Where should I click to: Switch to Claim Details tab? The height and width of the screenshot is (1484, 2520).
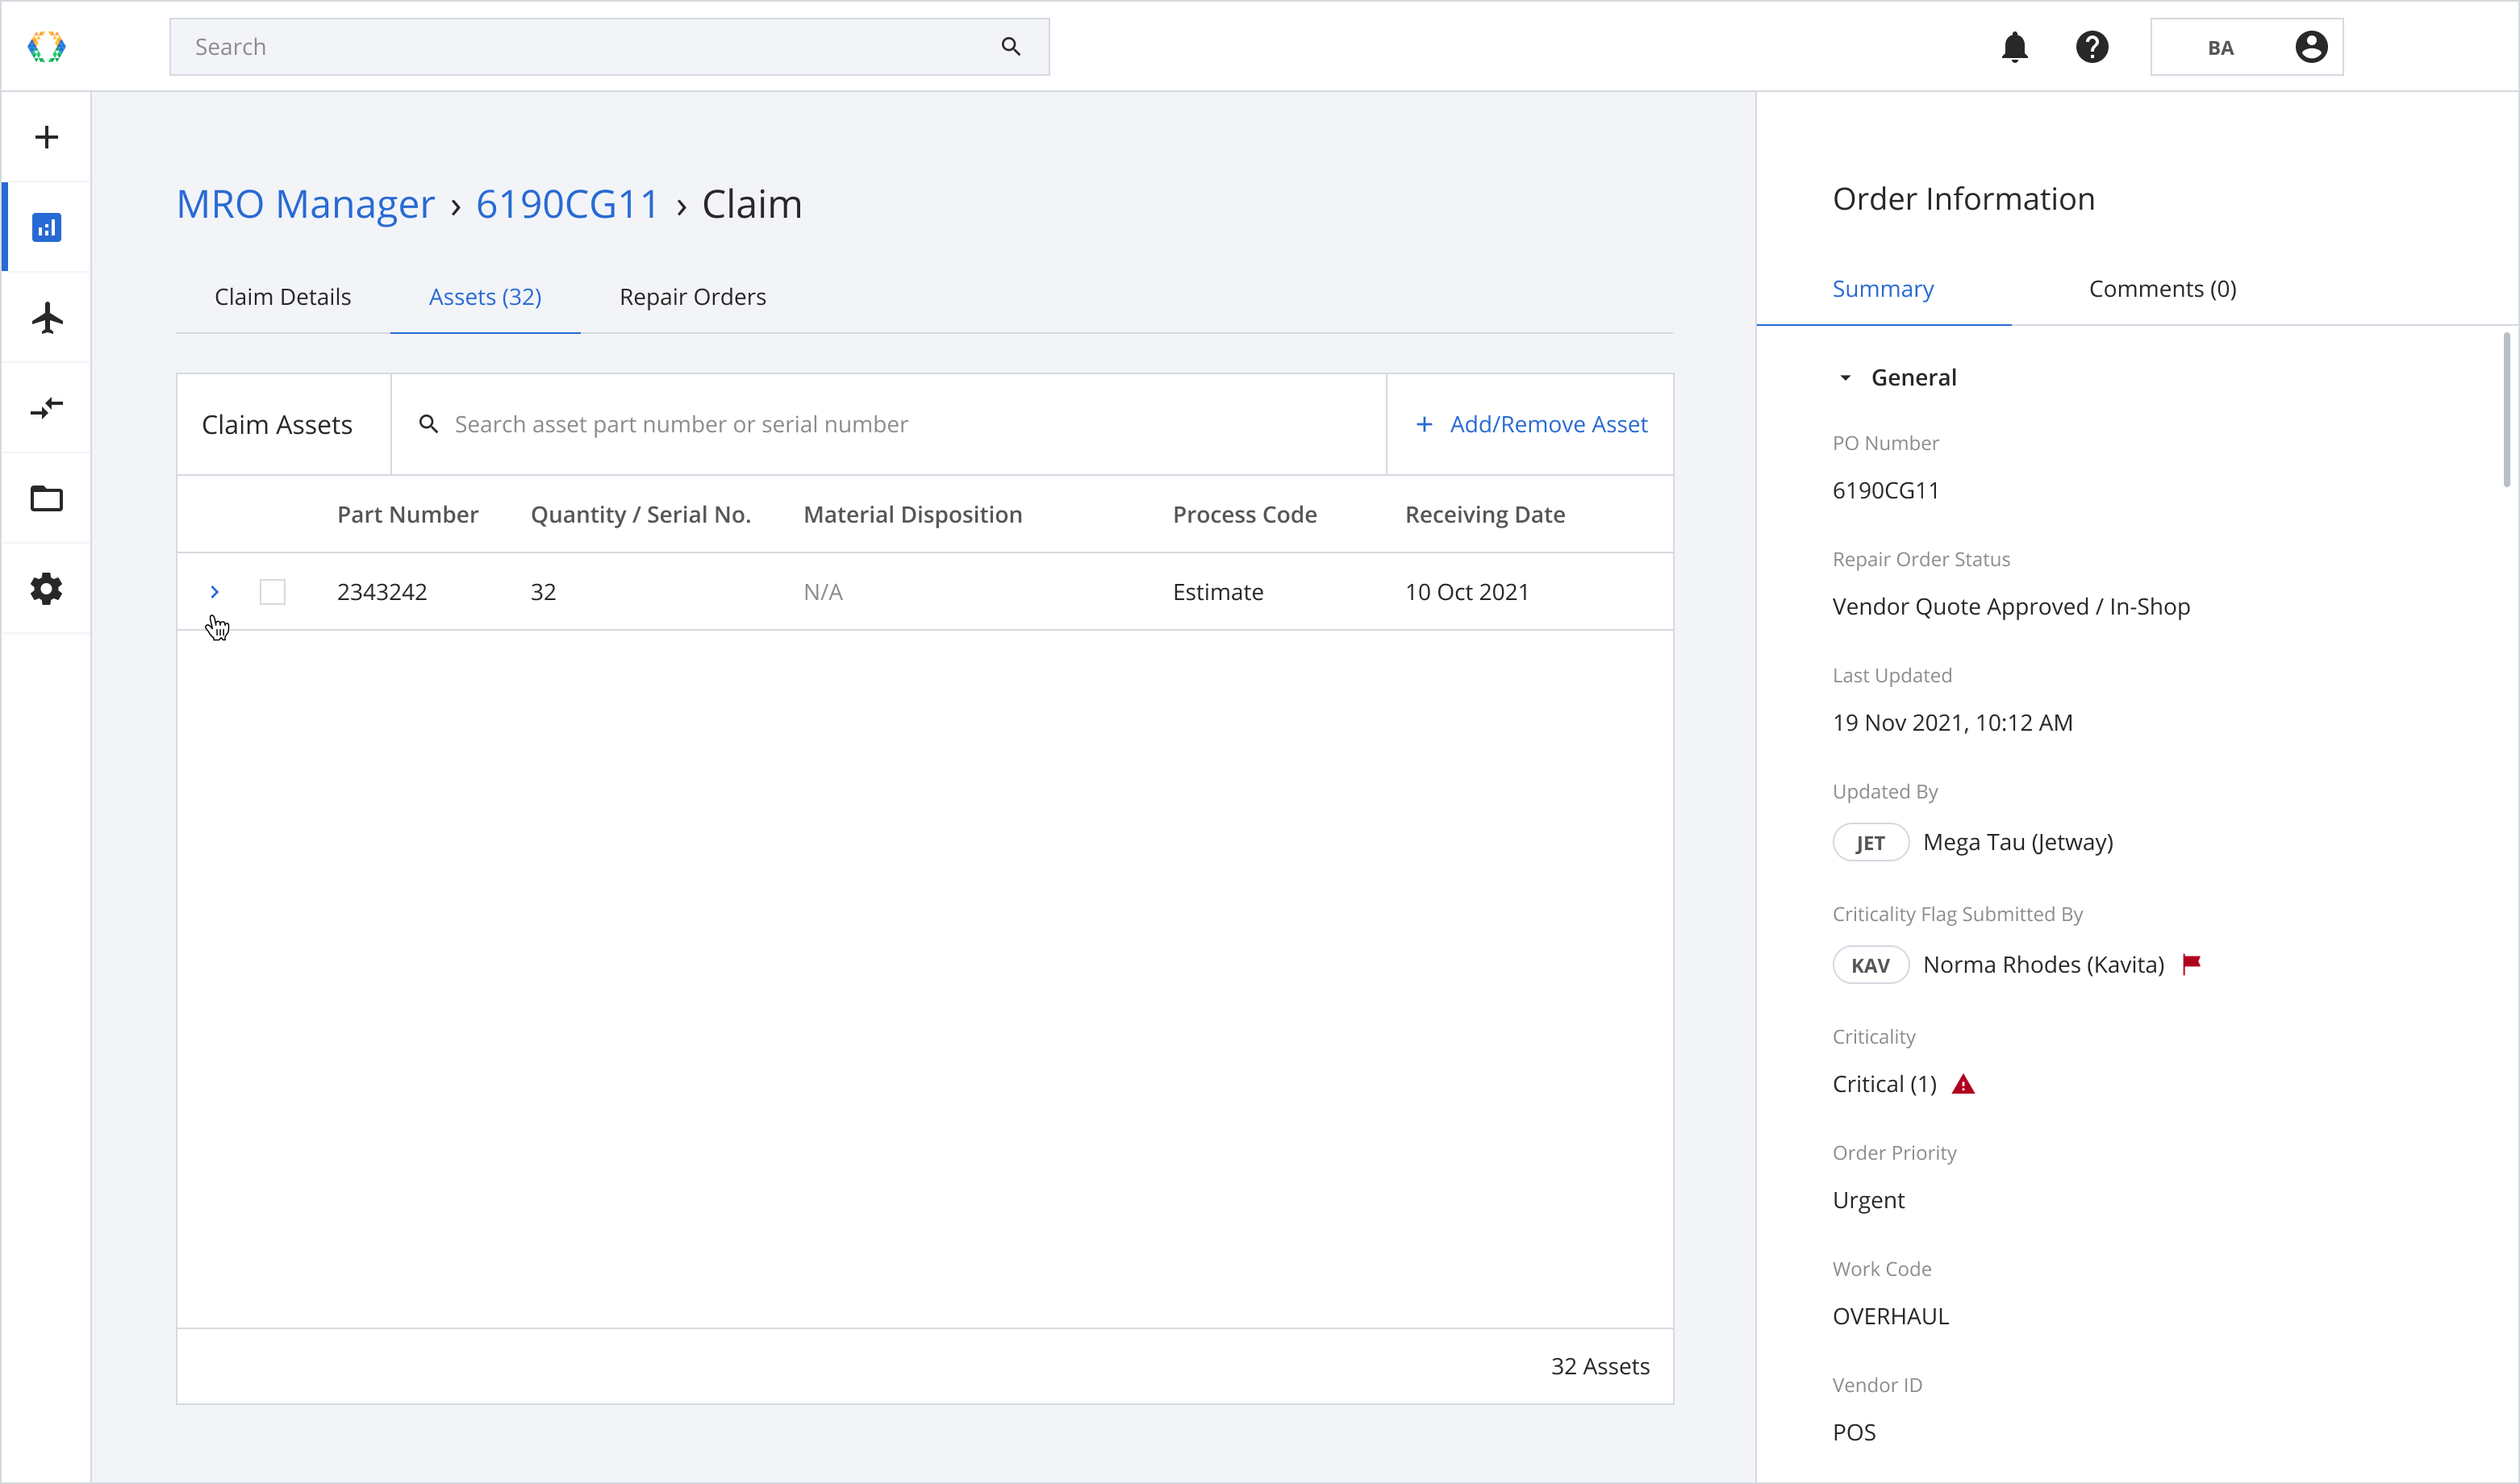(x=283, y=297)
